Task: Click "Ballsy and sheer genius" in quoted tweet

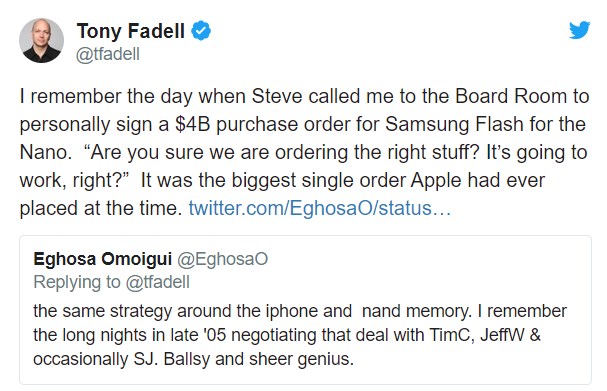Action: click(x=259, y=359)
